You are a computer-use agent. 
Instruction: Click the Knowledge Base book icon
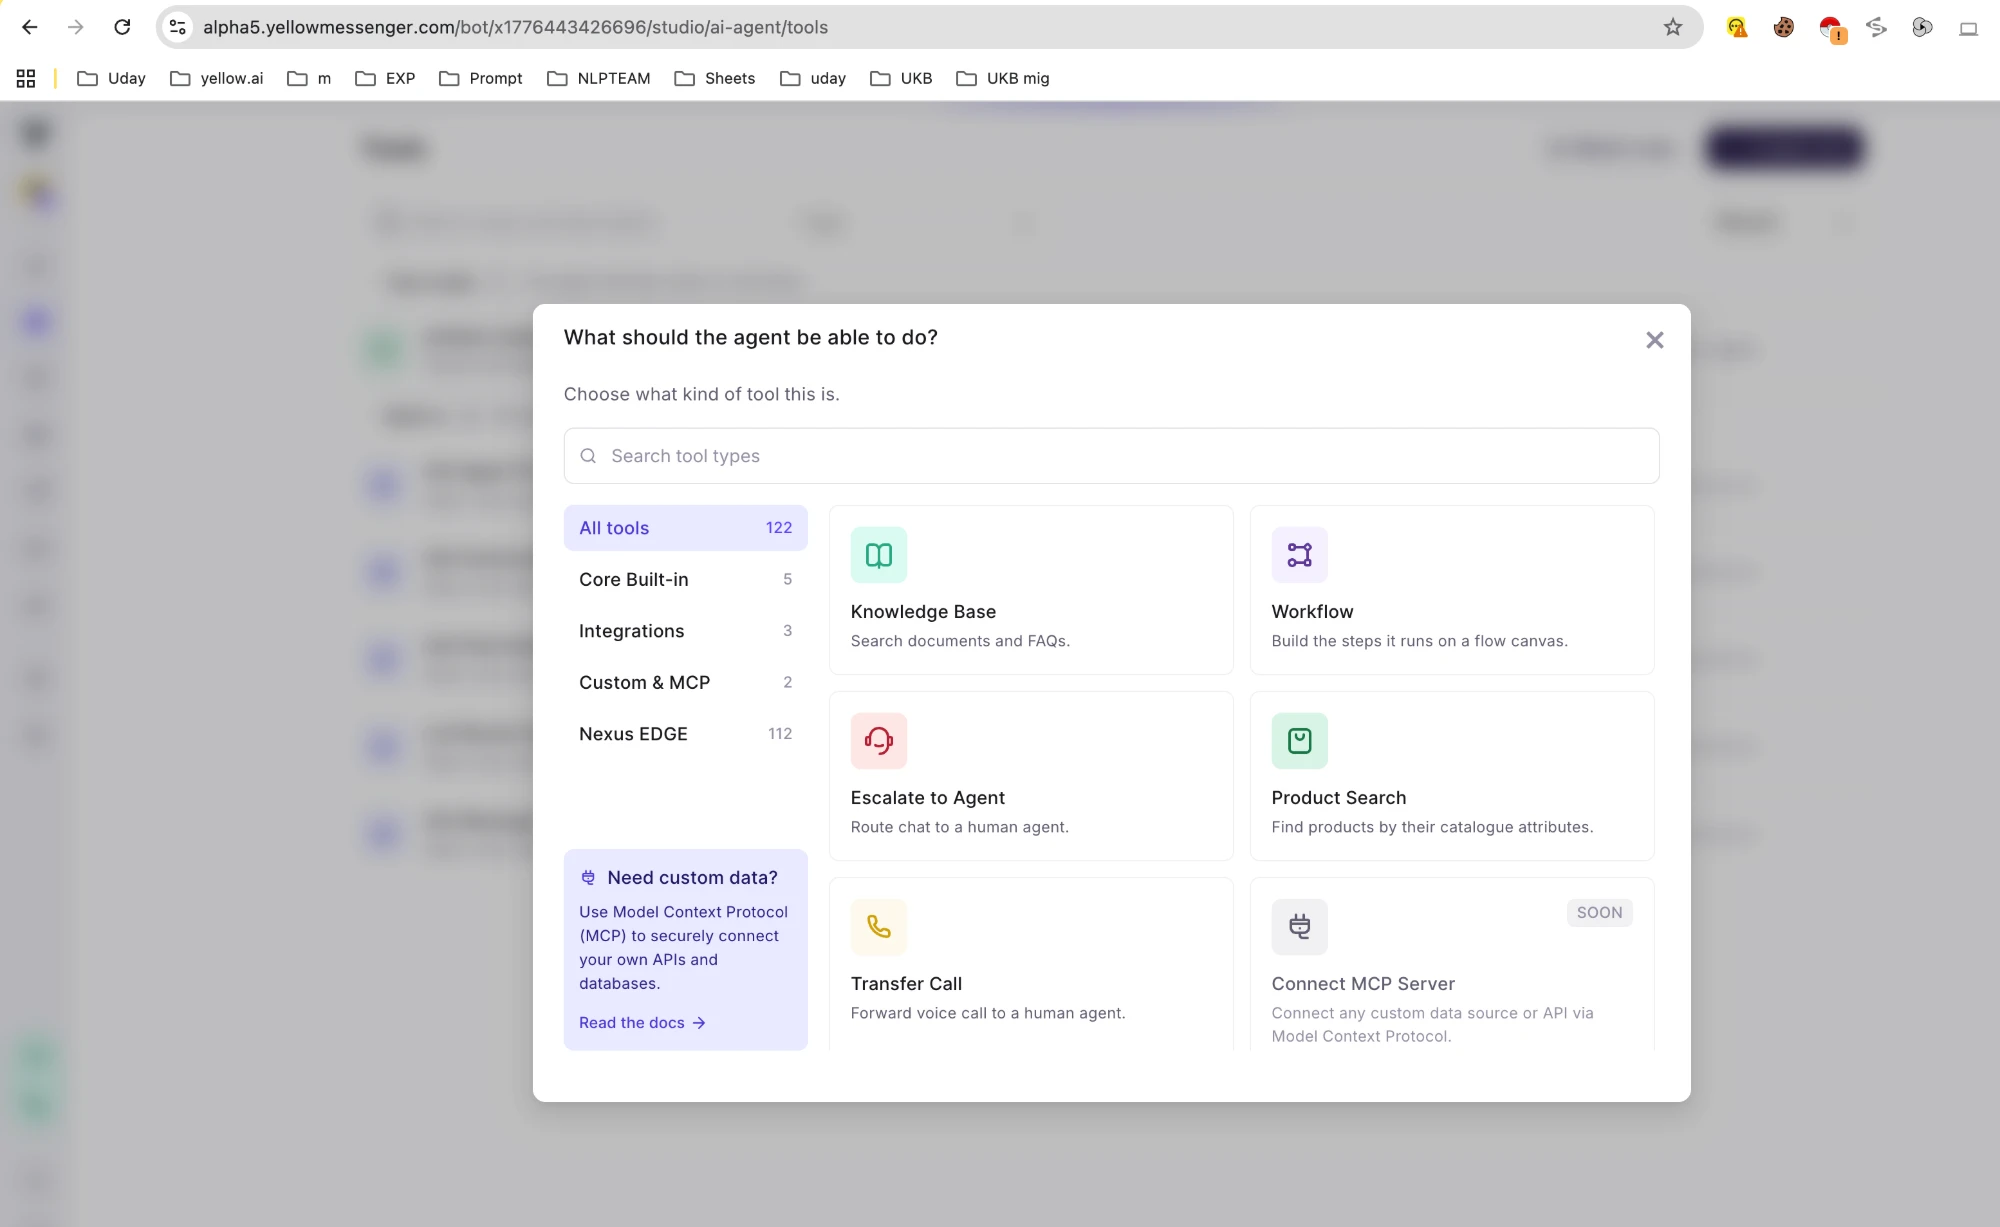[878, 555]
